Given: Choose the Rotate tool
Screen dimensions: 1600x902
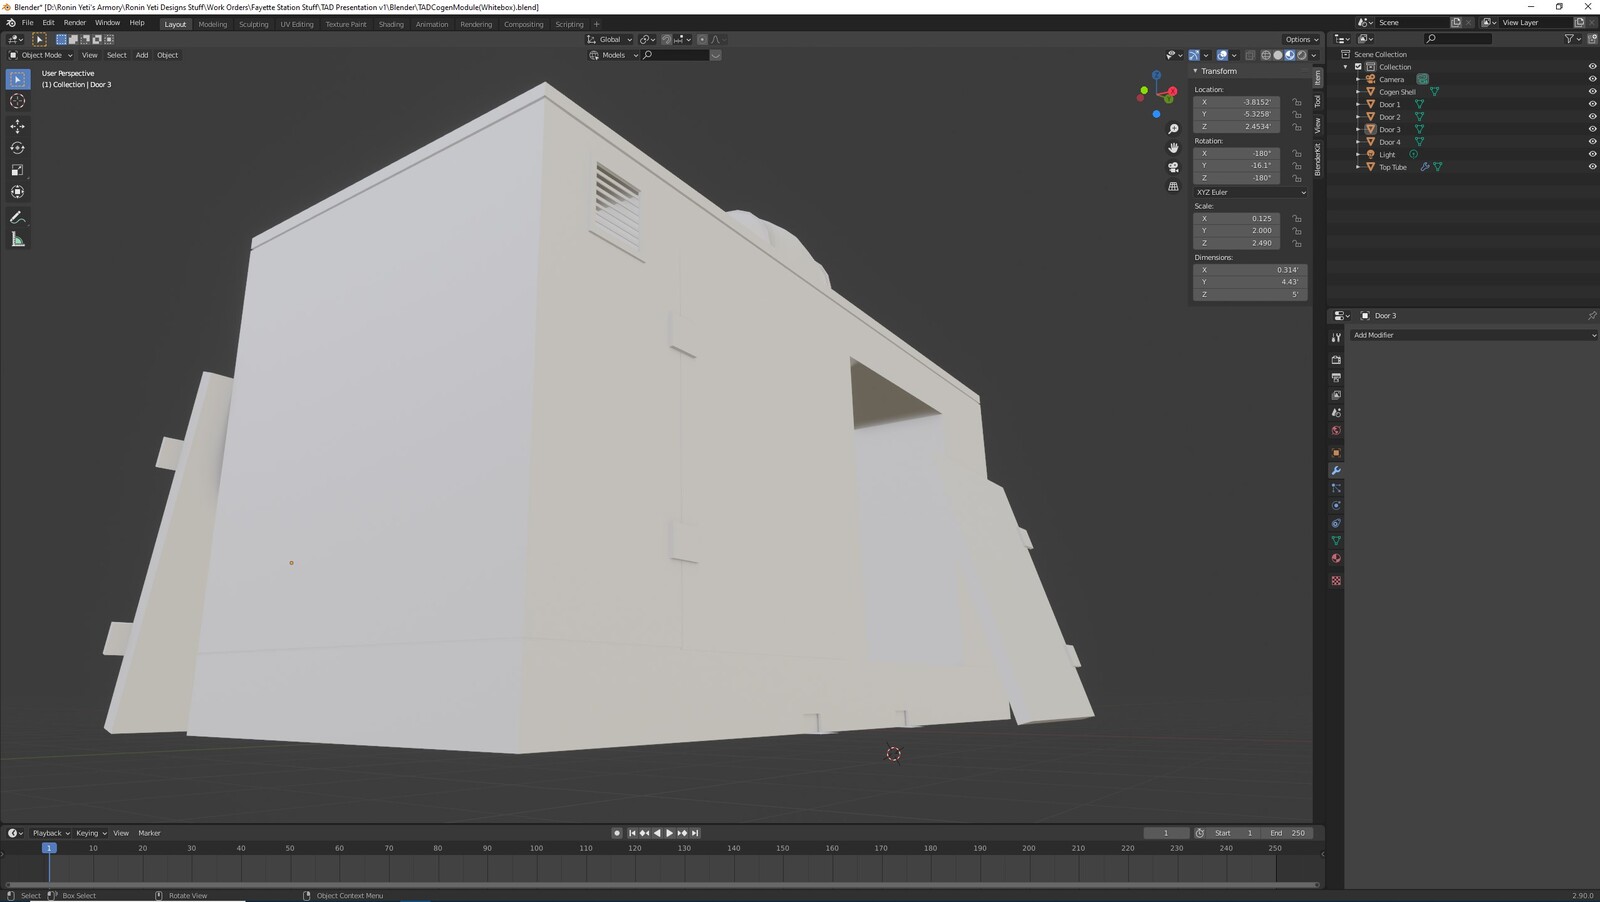Looking at the screenshot, I should [18, 148].
